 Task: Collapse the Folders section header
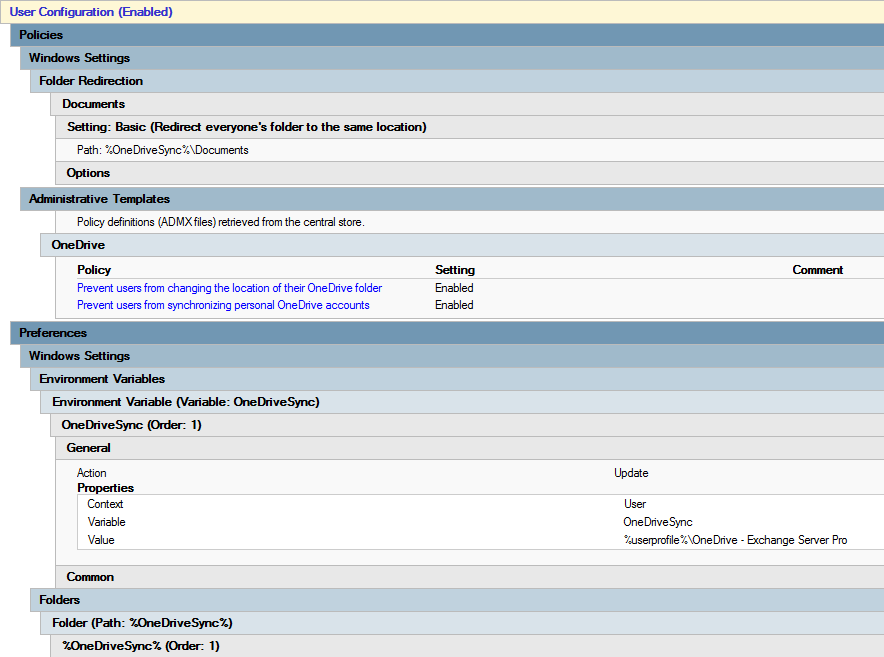[x=60, y=600]
